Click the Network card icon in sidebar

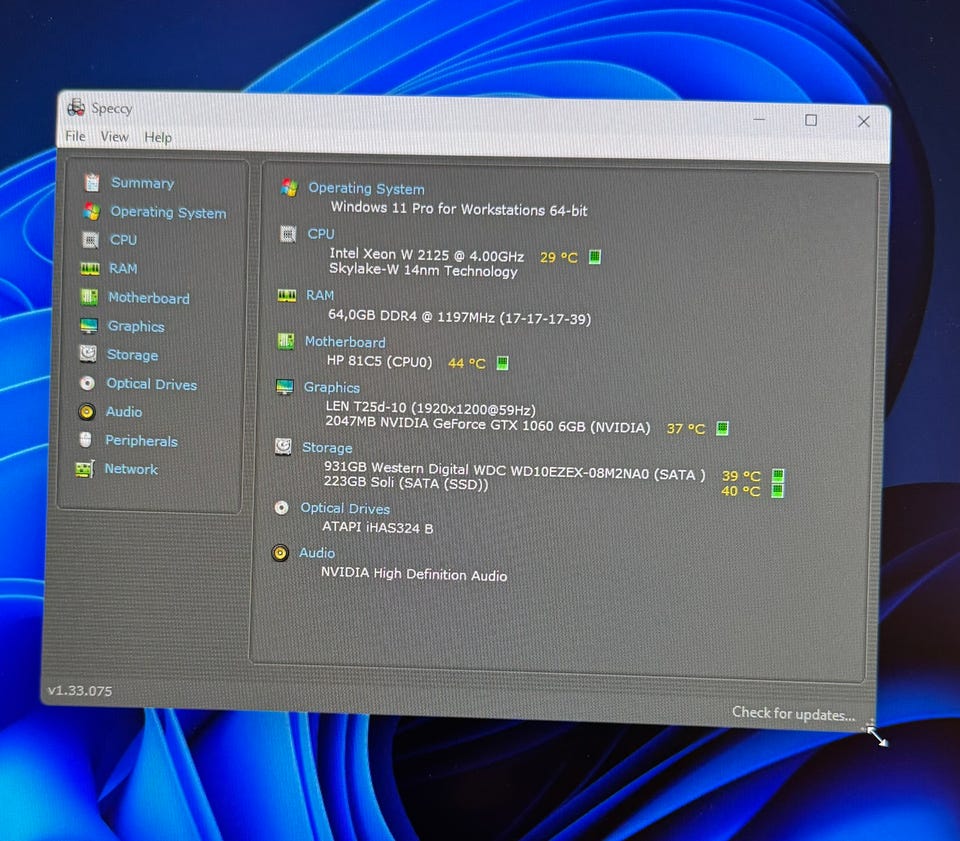pos(84,469)
